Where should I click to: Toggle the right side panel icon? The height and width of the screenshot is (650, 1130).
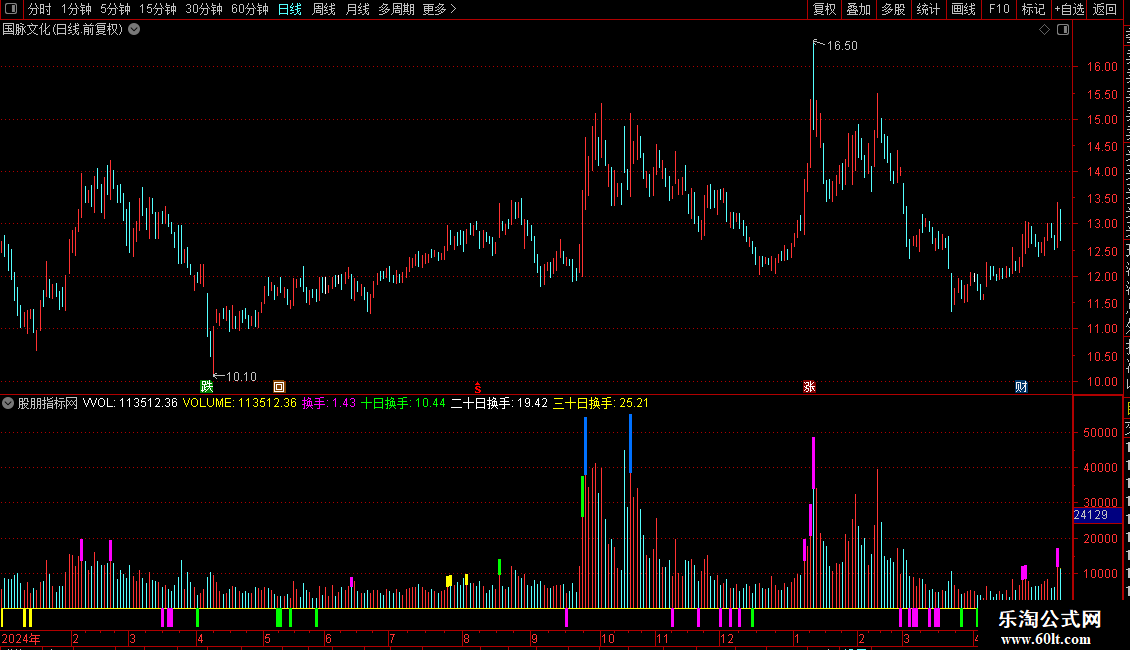pos(1063,30)
